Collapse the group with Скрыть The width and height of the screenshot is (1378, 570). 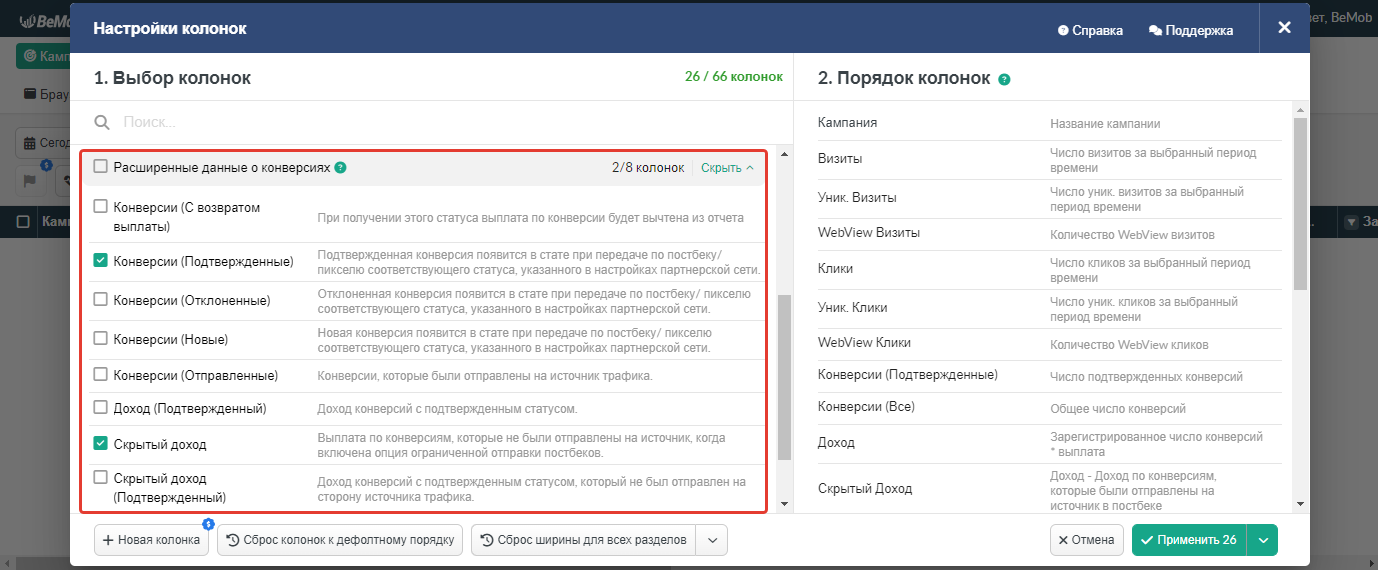[x=727, y=168]
